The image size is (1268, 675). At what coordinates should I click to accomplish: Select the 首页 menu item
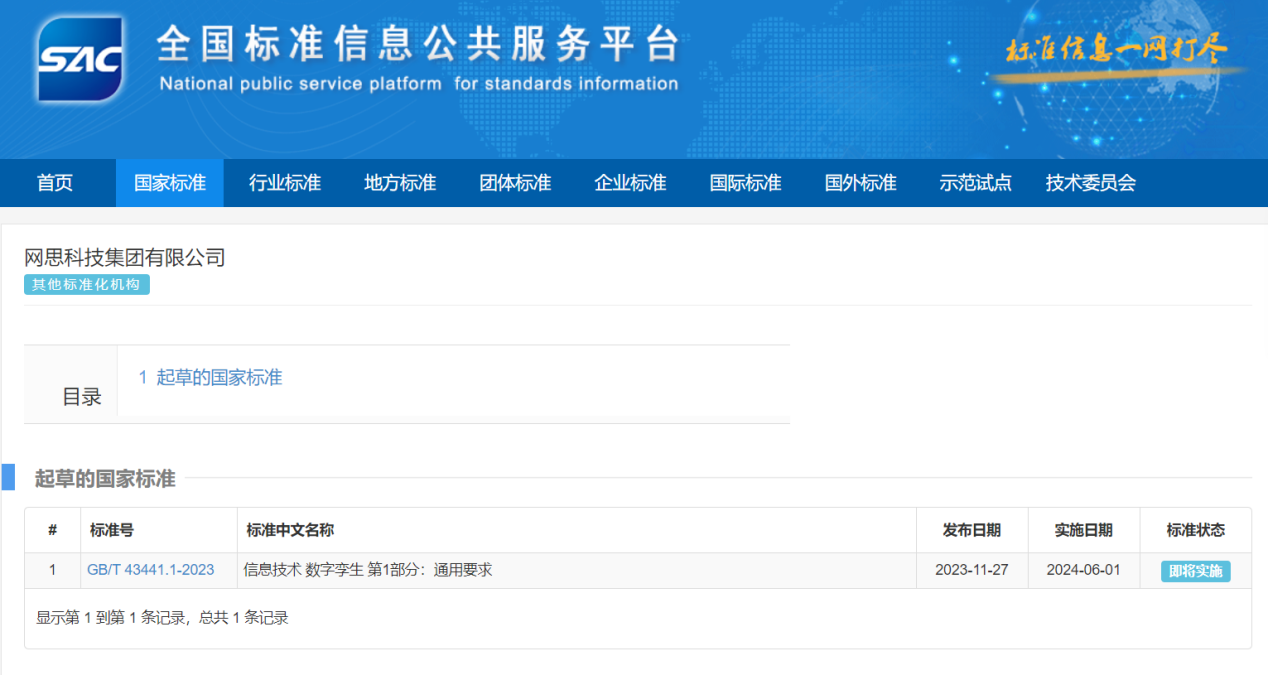coord(54,182)
